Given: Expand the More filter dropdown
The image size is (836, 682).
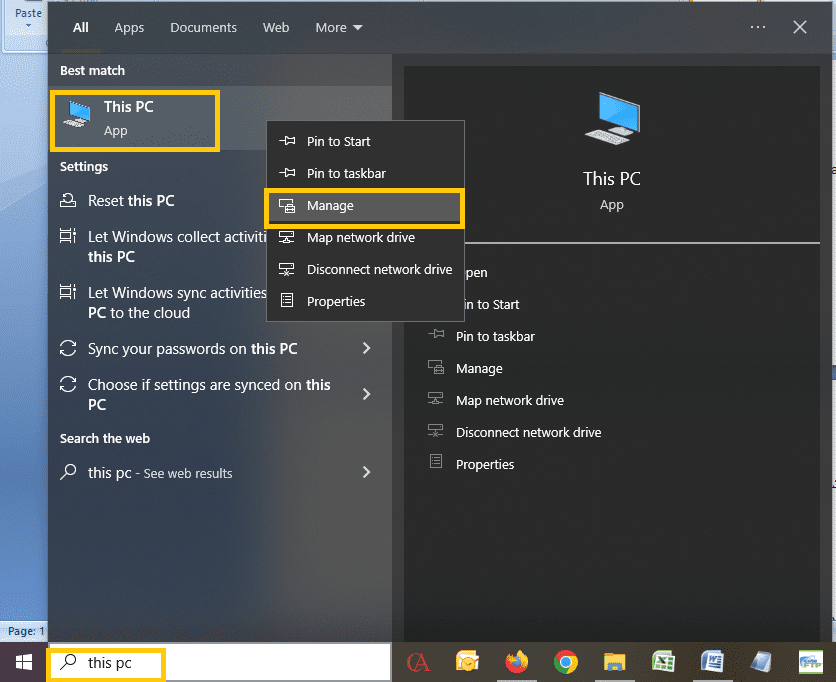Looking at the screenshot, I should pos(339,27).
